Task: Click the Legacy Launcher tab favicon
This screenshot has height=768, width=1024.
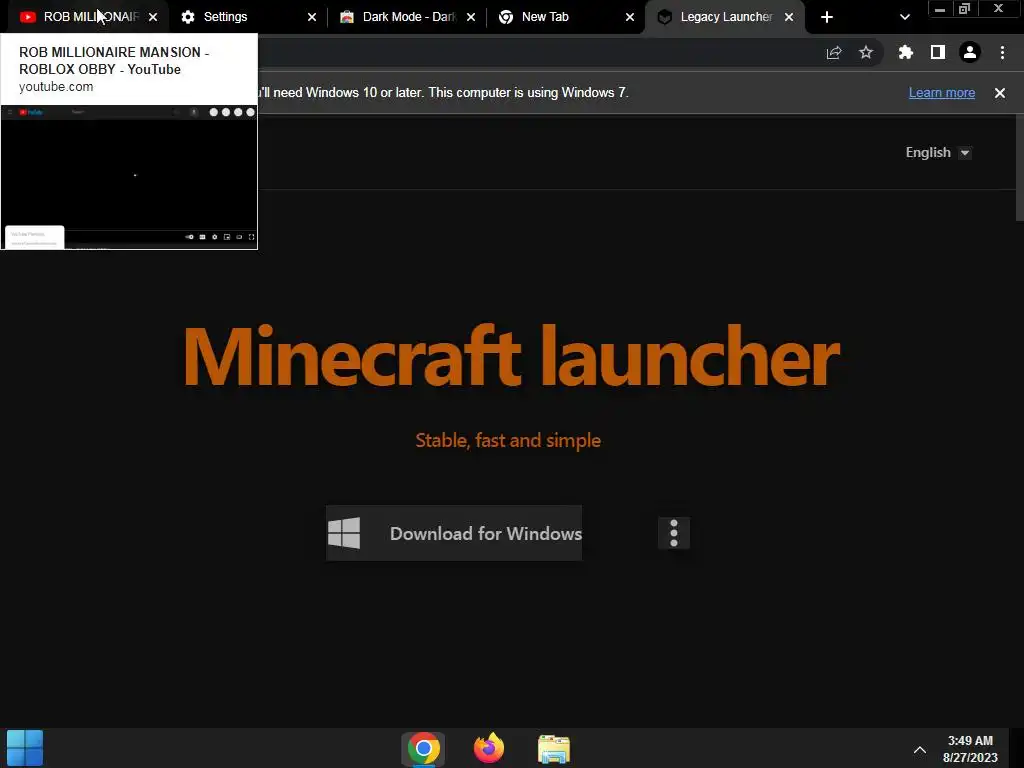Action: pos(664,17)
